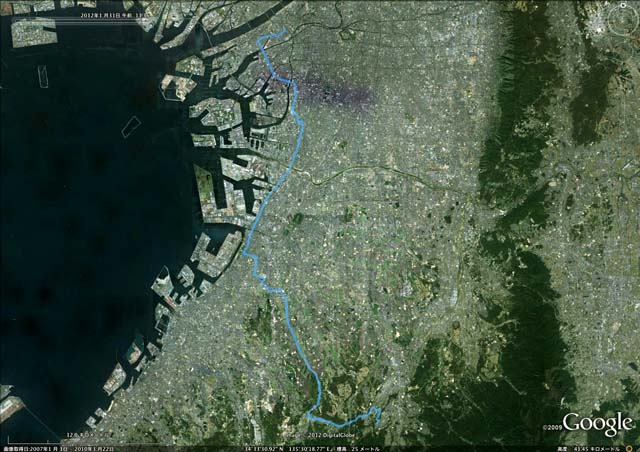The height and width of the screenshot is (452, 640).
Task: Click the left end of the time slider
Action: click(13, 20)
